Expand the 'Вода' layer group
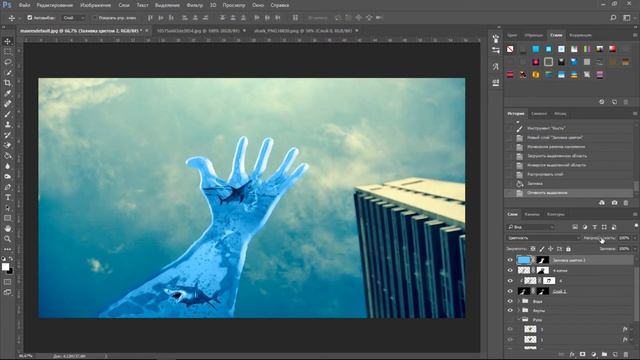640x360 pixels. (519, 301)
